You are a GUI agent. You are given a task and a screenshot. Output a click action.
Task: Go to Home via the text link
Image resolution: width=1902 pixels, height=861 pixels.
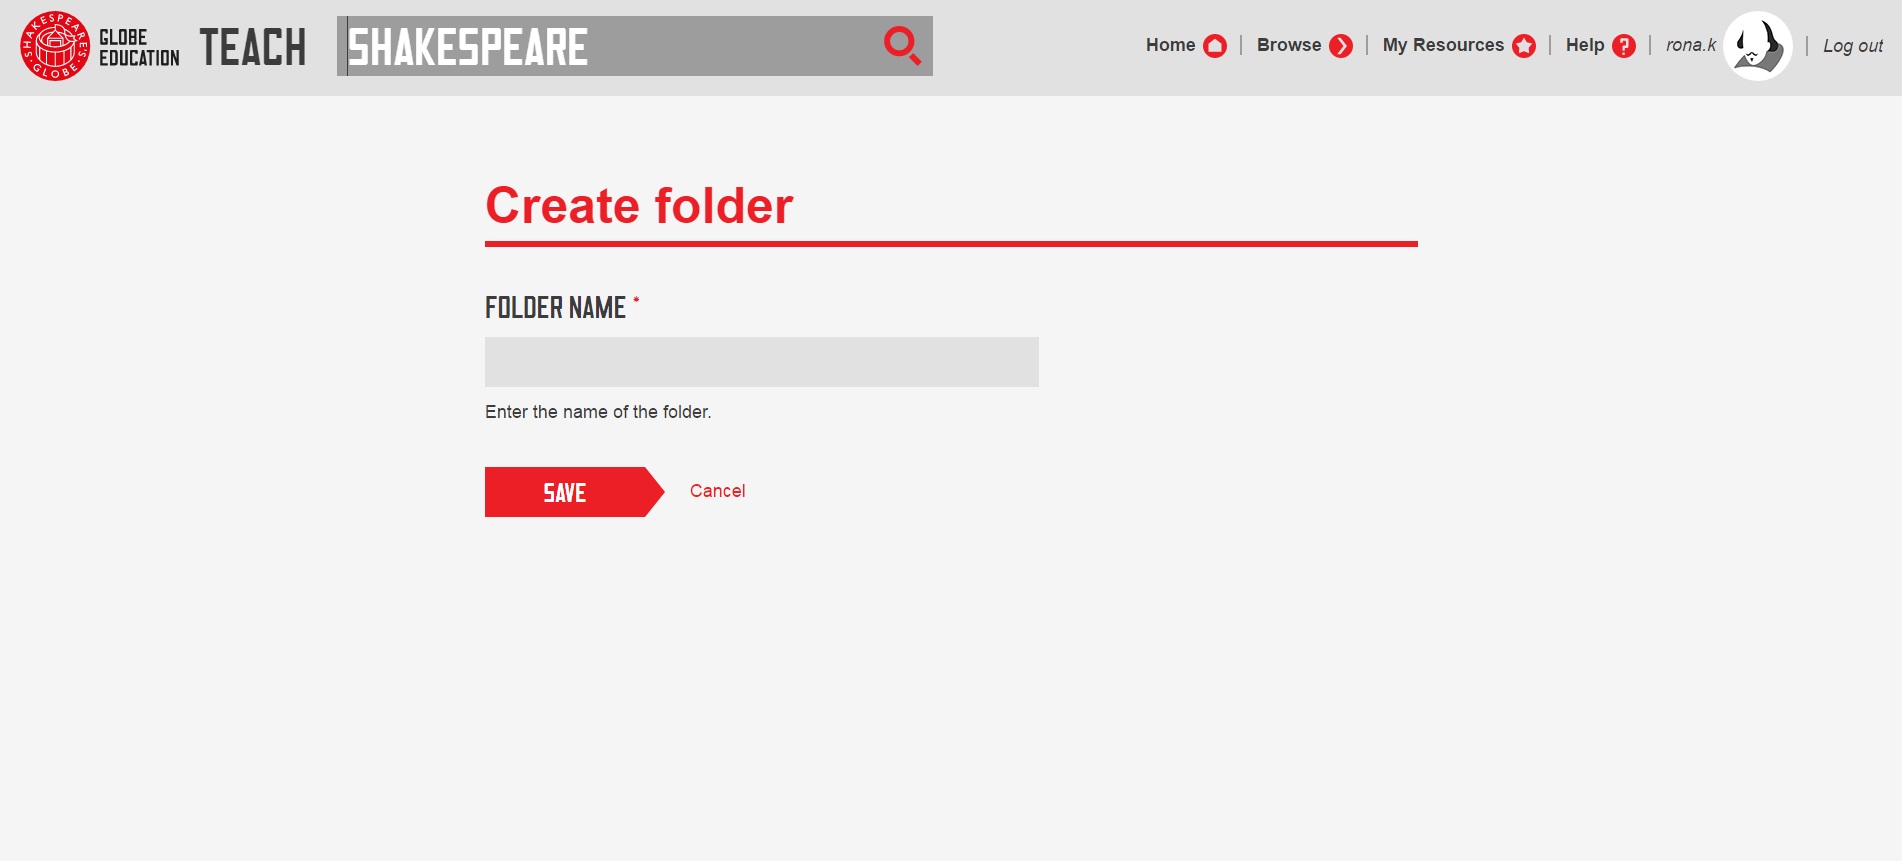tap(1170, 45)
